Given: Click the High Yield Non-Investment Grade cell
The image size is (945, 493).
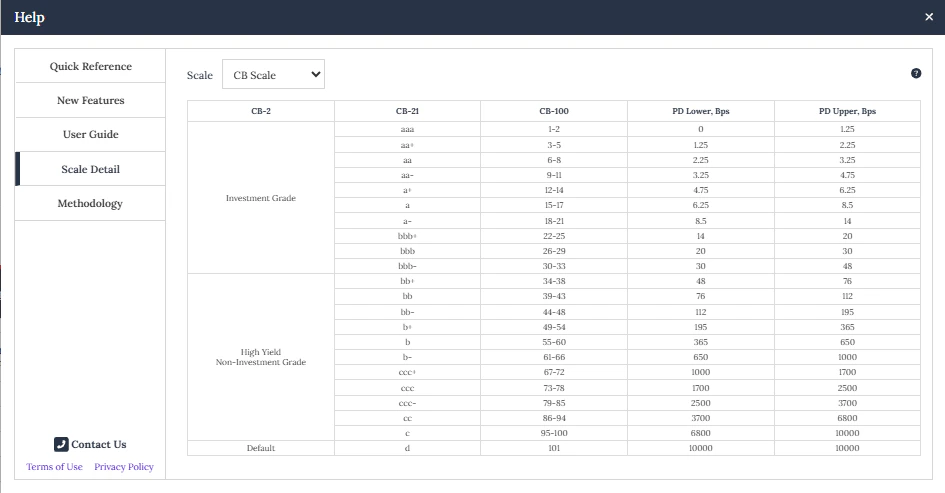Looking at the screenshot, I should [261, 357].
